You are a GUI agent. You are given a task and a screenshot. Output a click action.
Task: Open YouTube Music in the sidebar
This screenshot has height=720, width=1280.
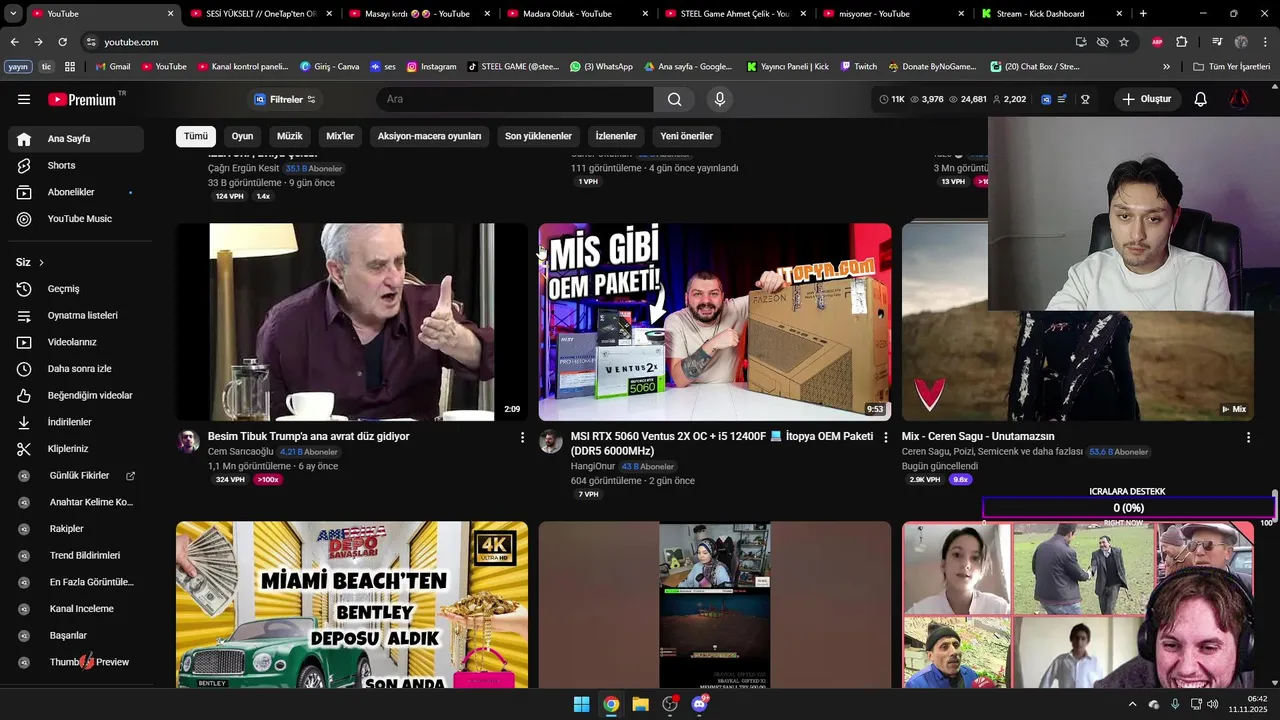(76, 219)
